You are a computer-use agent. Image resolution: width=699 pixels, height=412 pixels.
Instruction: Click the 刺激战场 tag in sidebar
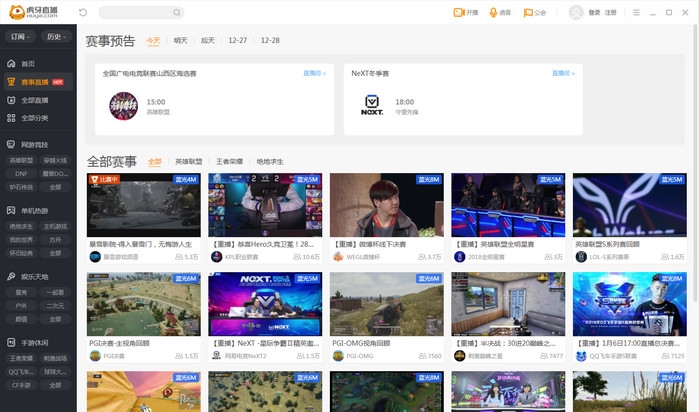[55, 358]
